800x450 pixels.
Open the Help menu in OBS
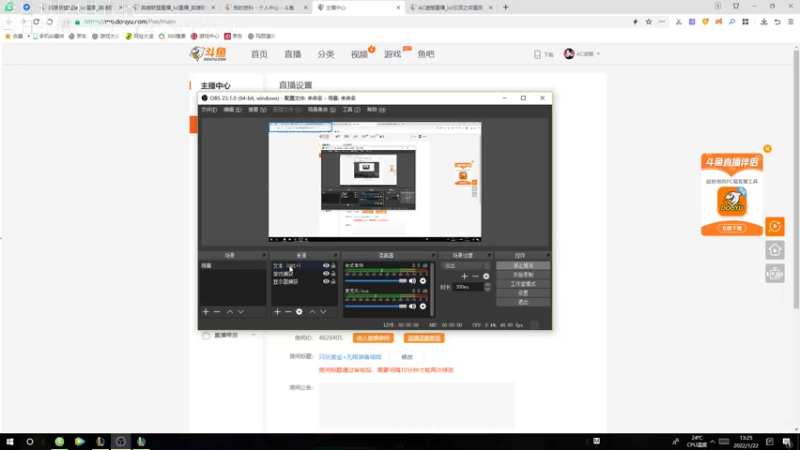(x=376, y=110)
